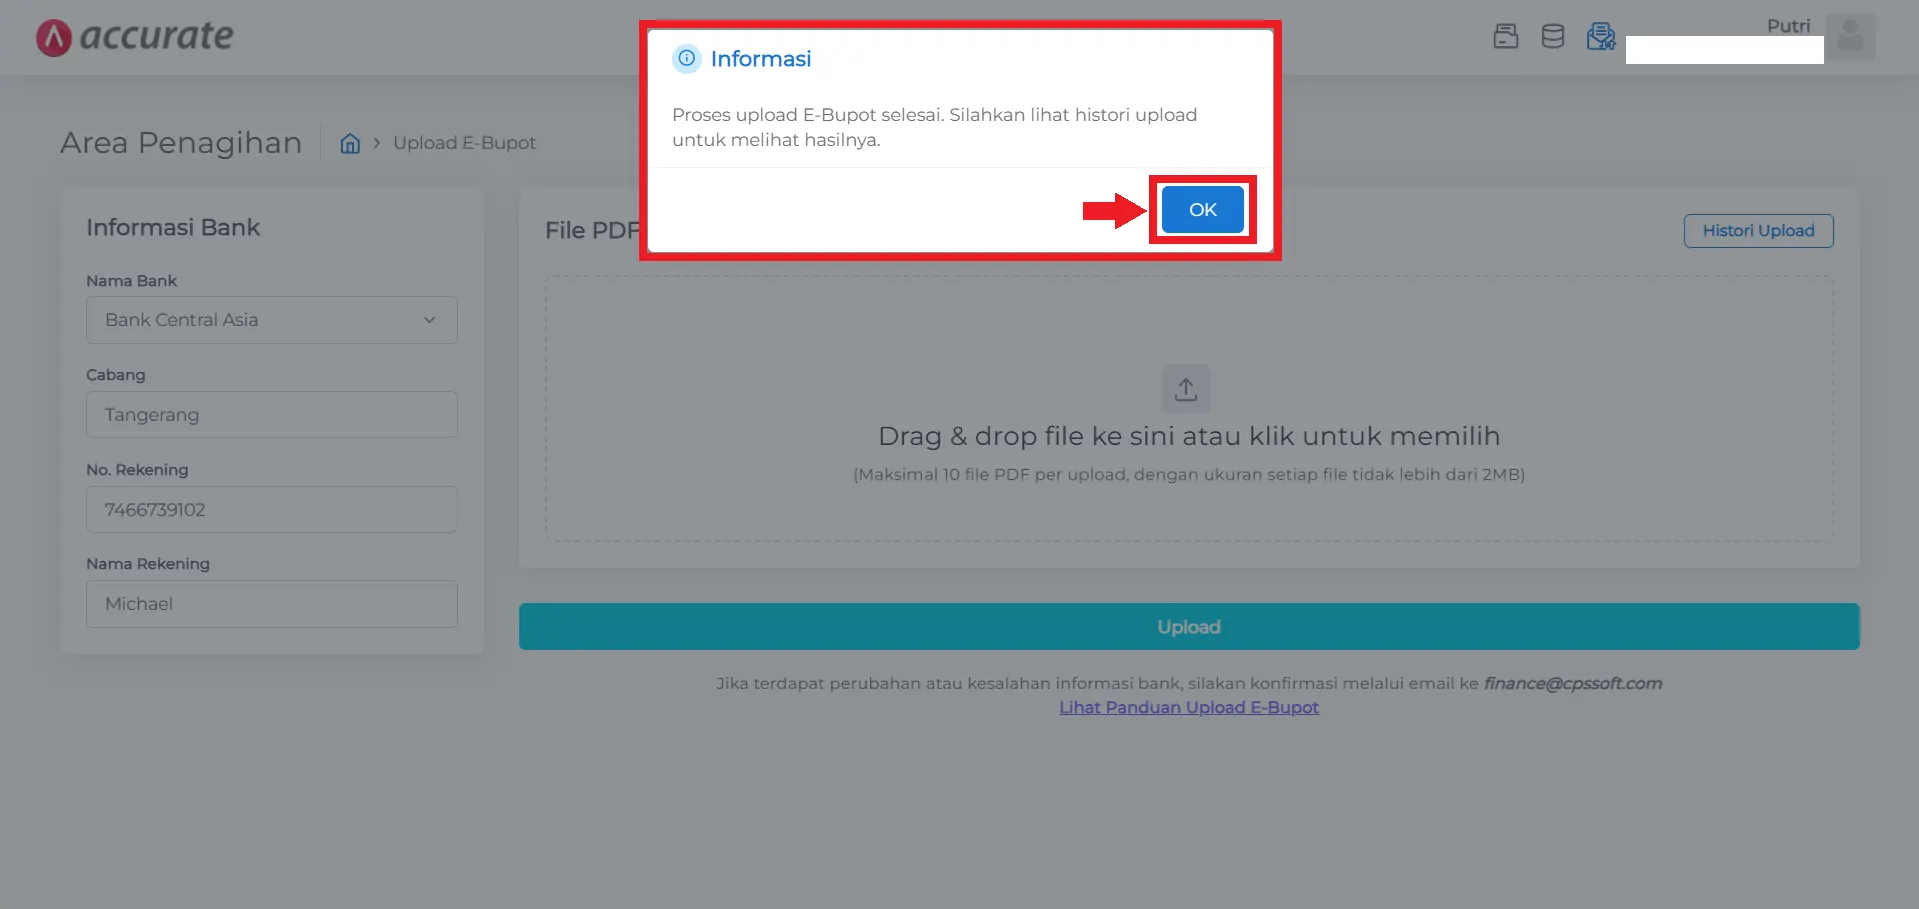
Task: Switch to the Upload E-Bupot breadcrumb
Action: coord(464,143)
